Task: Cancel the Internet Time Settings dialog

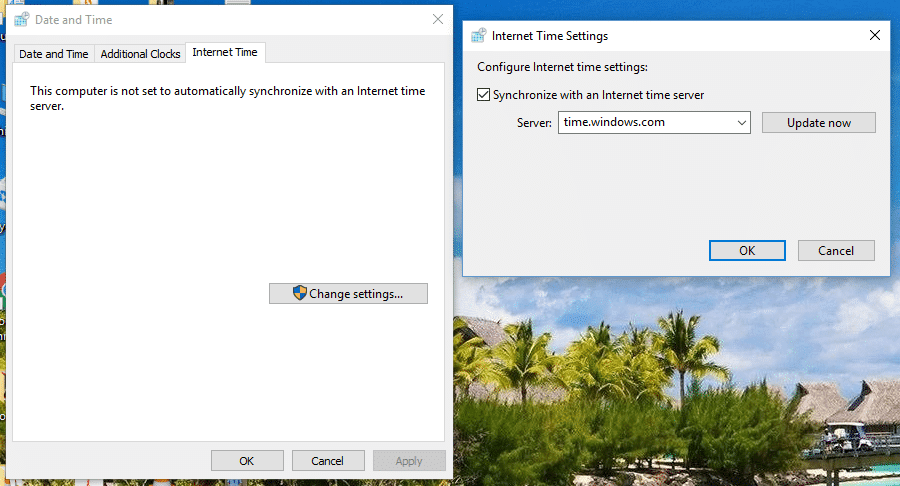Action: (x=836, y=250)
